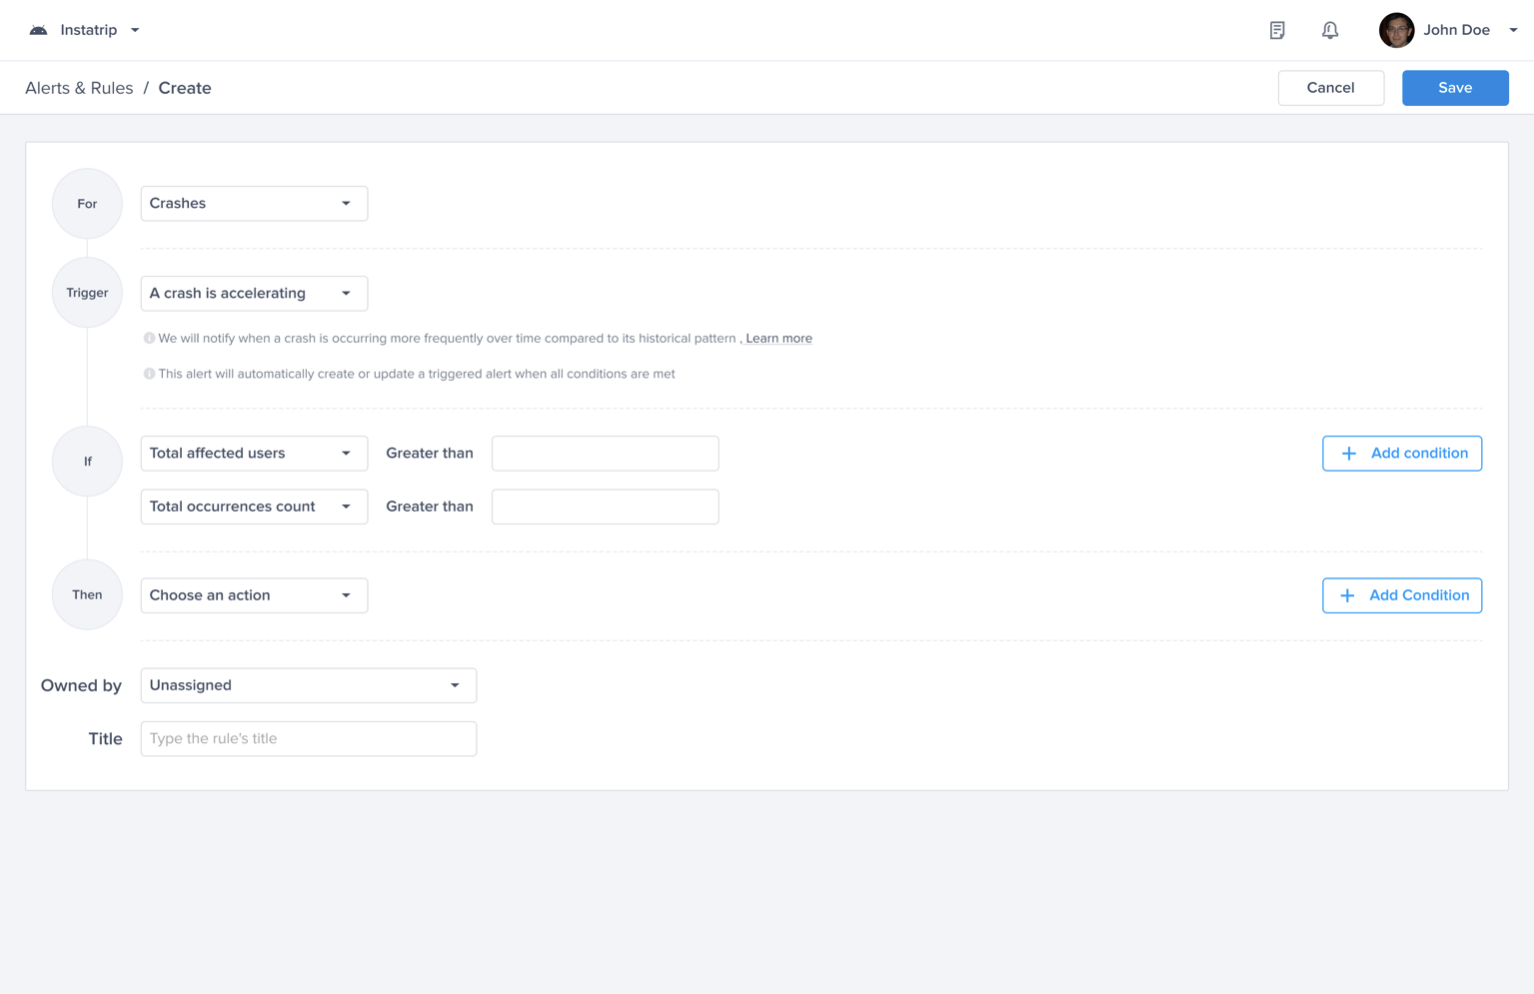Click the info icon beside crash notification text
Image resolution: width=1534 pixels, height=994 pixels.
pyautogui.click(x=149, y=338)
